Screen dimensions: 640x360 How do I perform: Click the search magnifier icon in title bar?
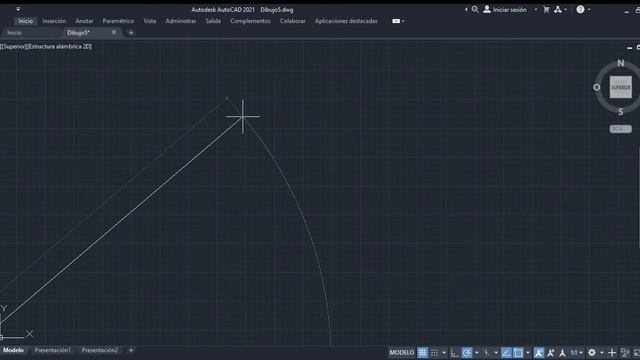[x=475, y=9]
